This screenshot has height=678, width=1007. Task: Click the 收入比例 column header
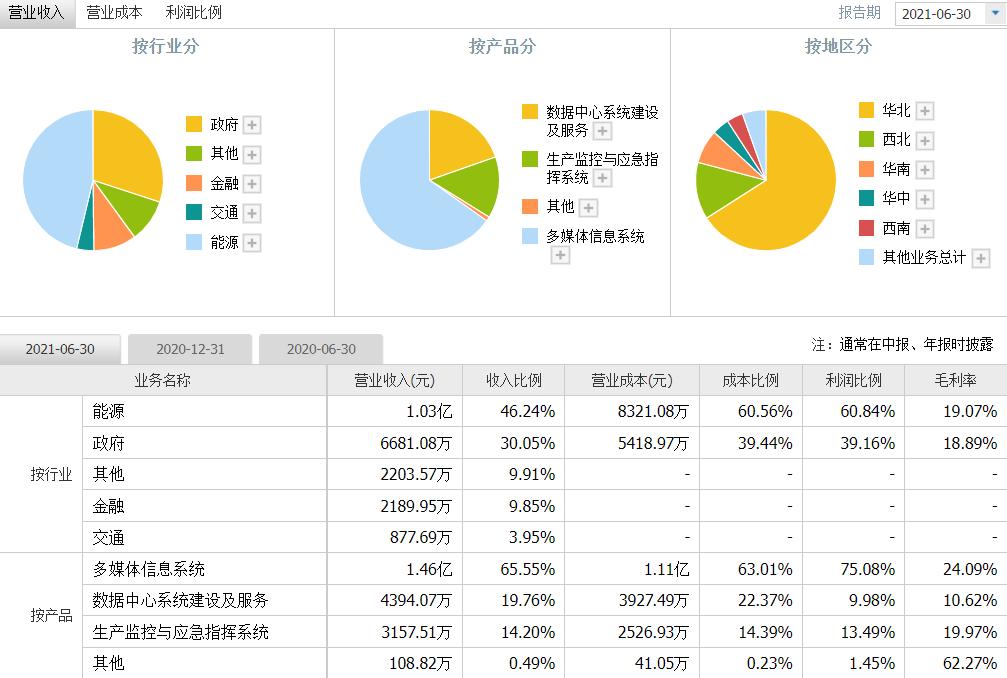pyautogui.click(x=514, y=381)
